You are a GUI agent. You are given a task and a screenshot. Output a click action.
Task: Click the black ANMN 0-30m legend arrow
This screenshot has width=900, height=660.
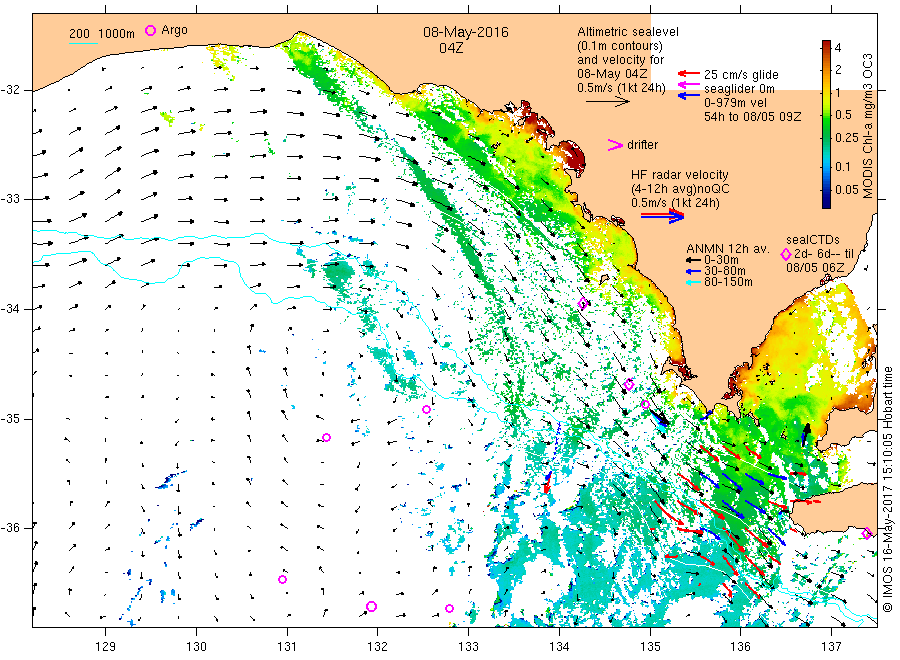tap(695, 260)
